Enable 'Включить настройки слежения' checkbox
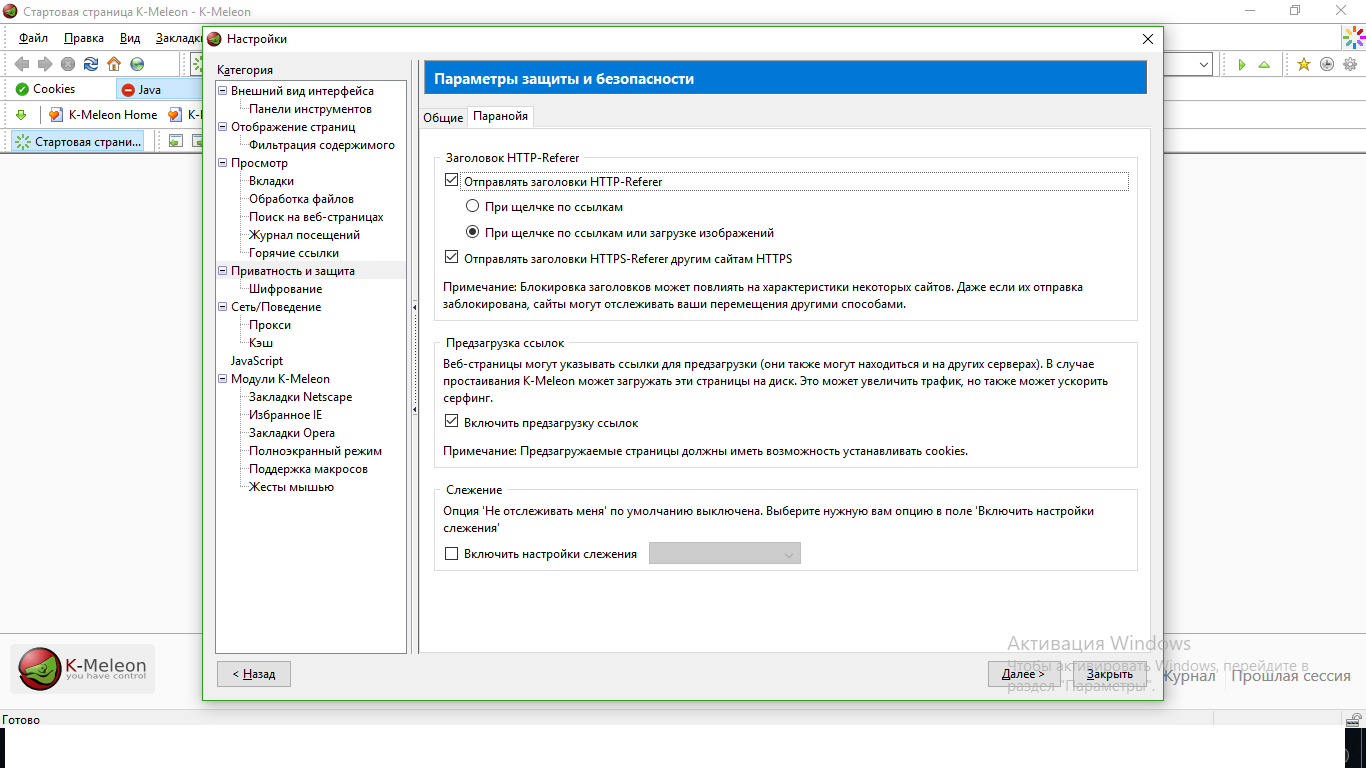The width and height of the screenshot is (1366, 768). pos(451,554)
